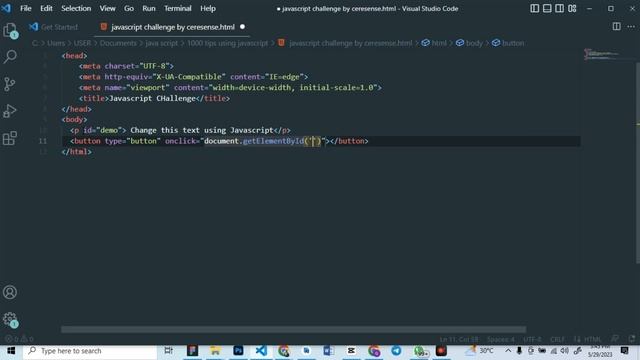Split the editor to the right
Viewport: 640px width, 360px height.
616,27
